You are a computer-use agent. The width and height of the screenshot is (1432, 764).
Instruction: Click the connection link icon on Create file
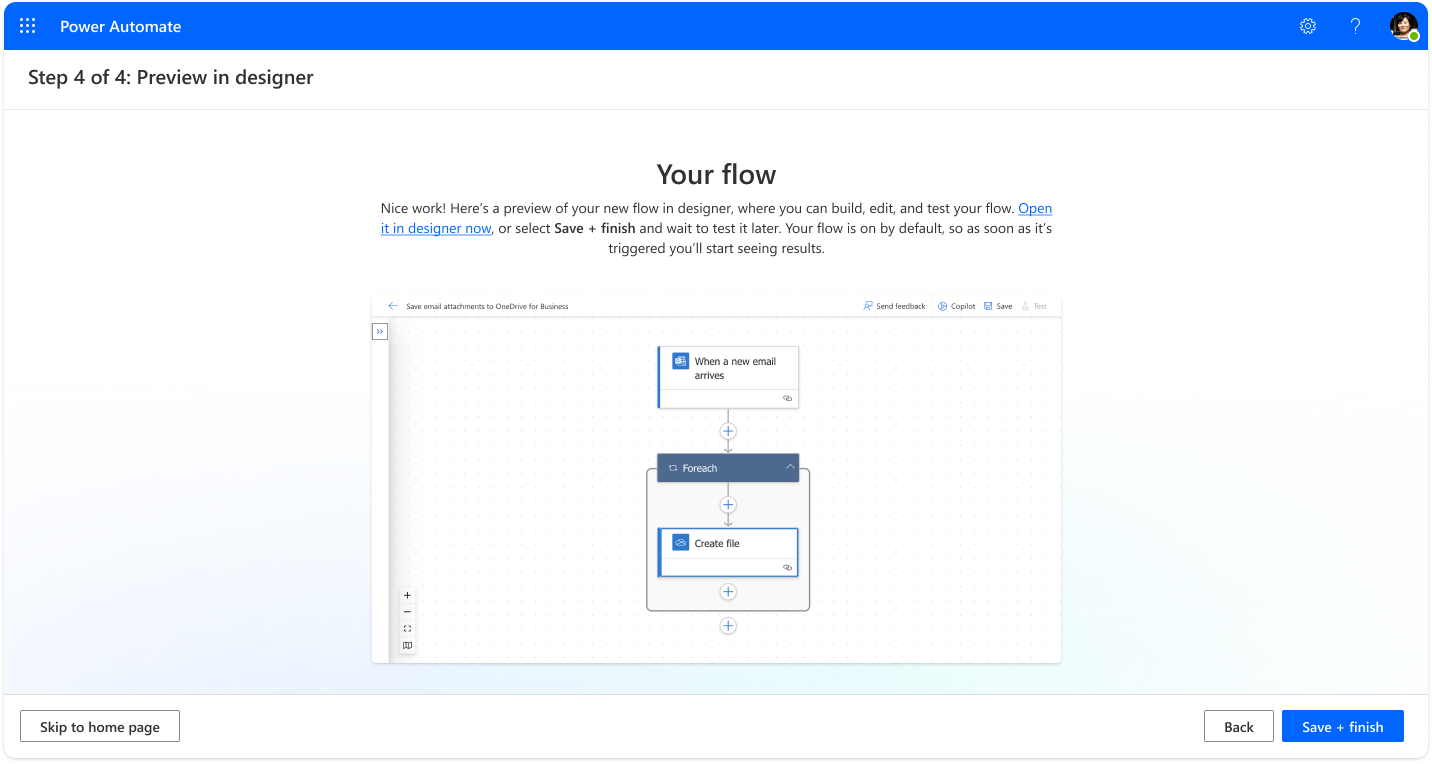[787, 567]
